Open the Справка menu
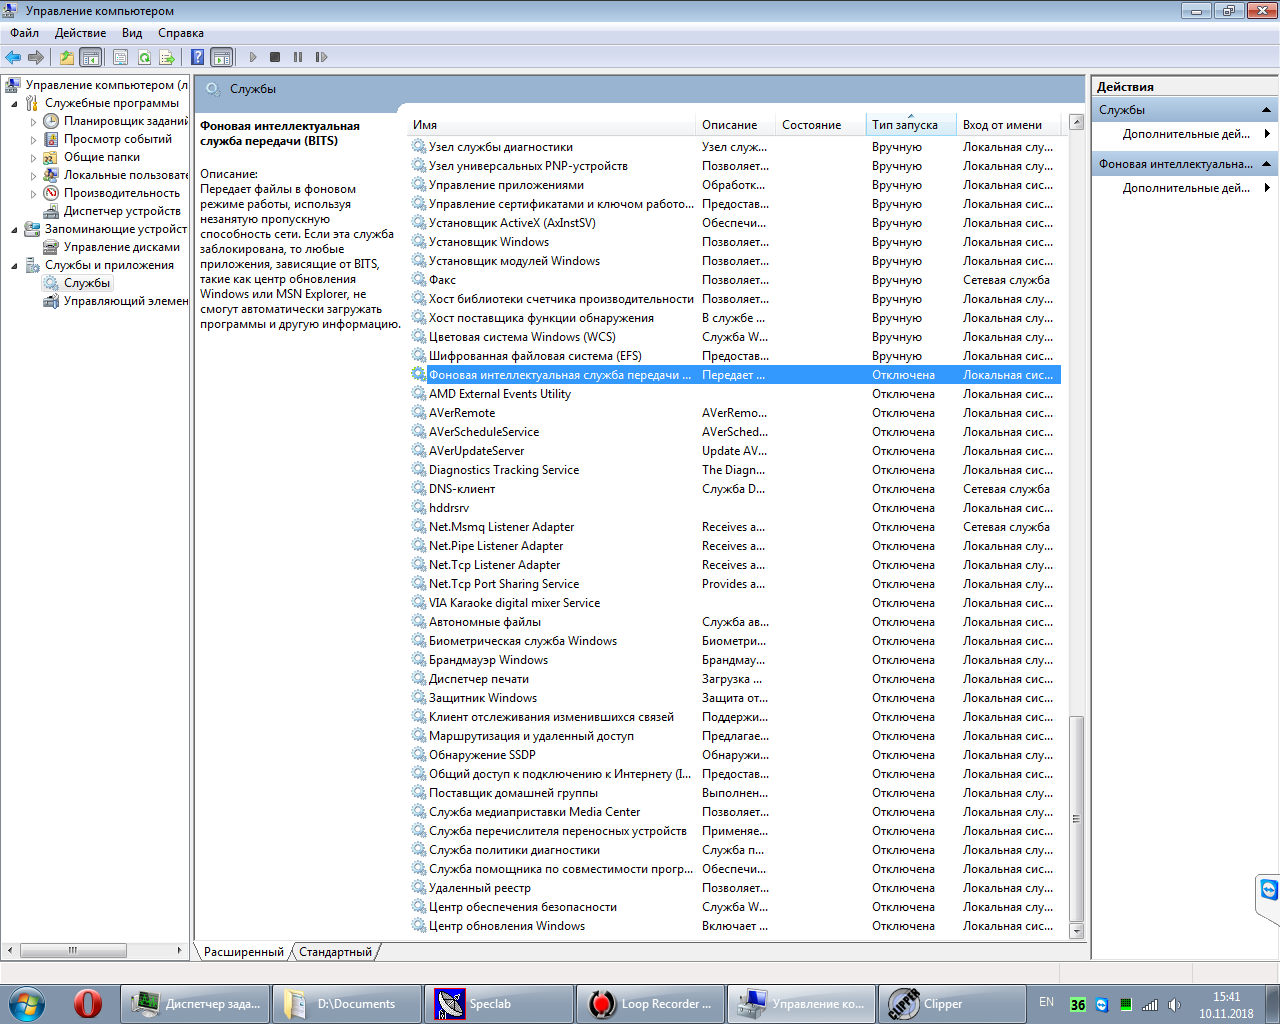The width and height of the screenshot is (1280, 1024). tap(180, 33)
